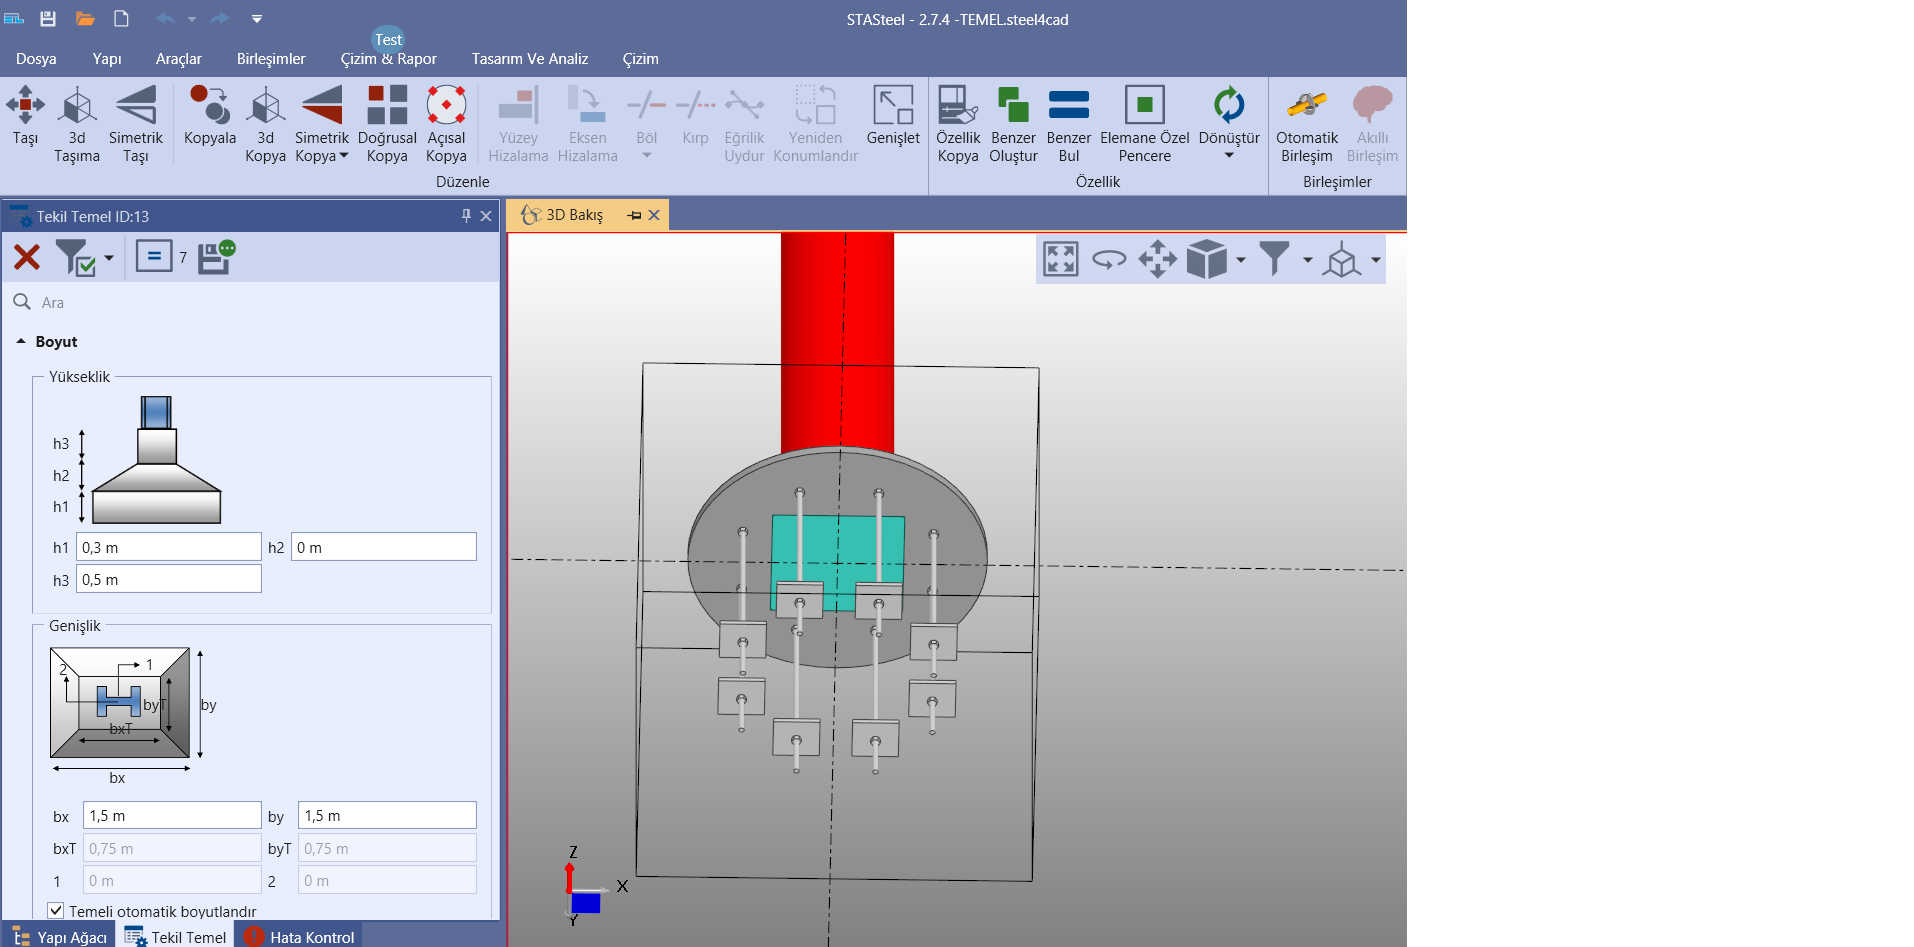The height and width of the screenshot is (947, 1914).
Task: Open the Dönüştür dropdown
Action: click(x=1229, y=155)
